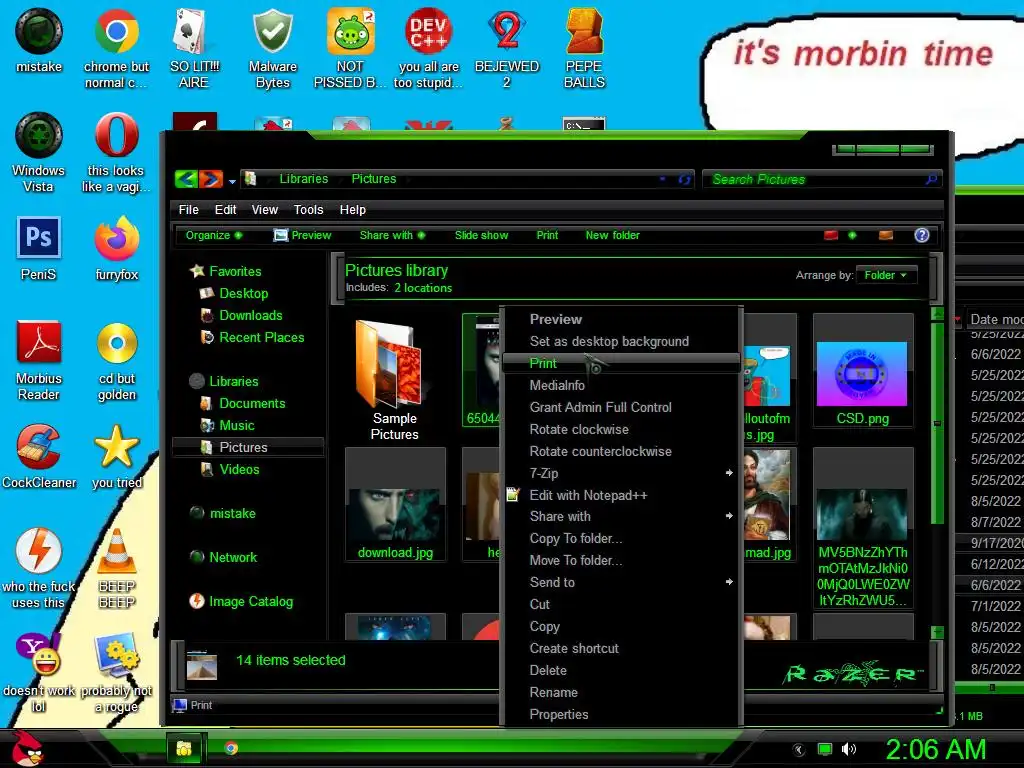Open the Morbius Reader PDF icon

[39, 360]
